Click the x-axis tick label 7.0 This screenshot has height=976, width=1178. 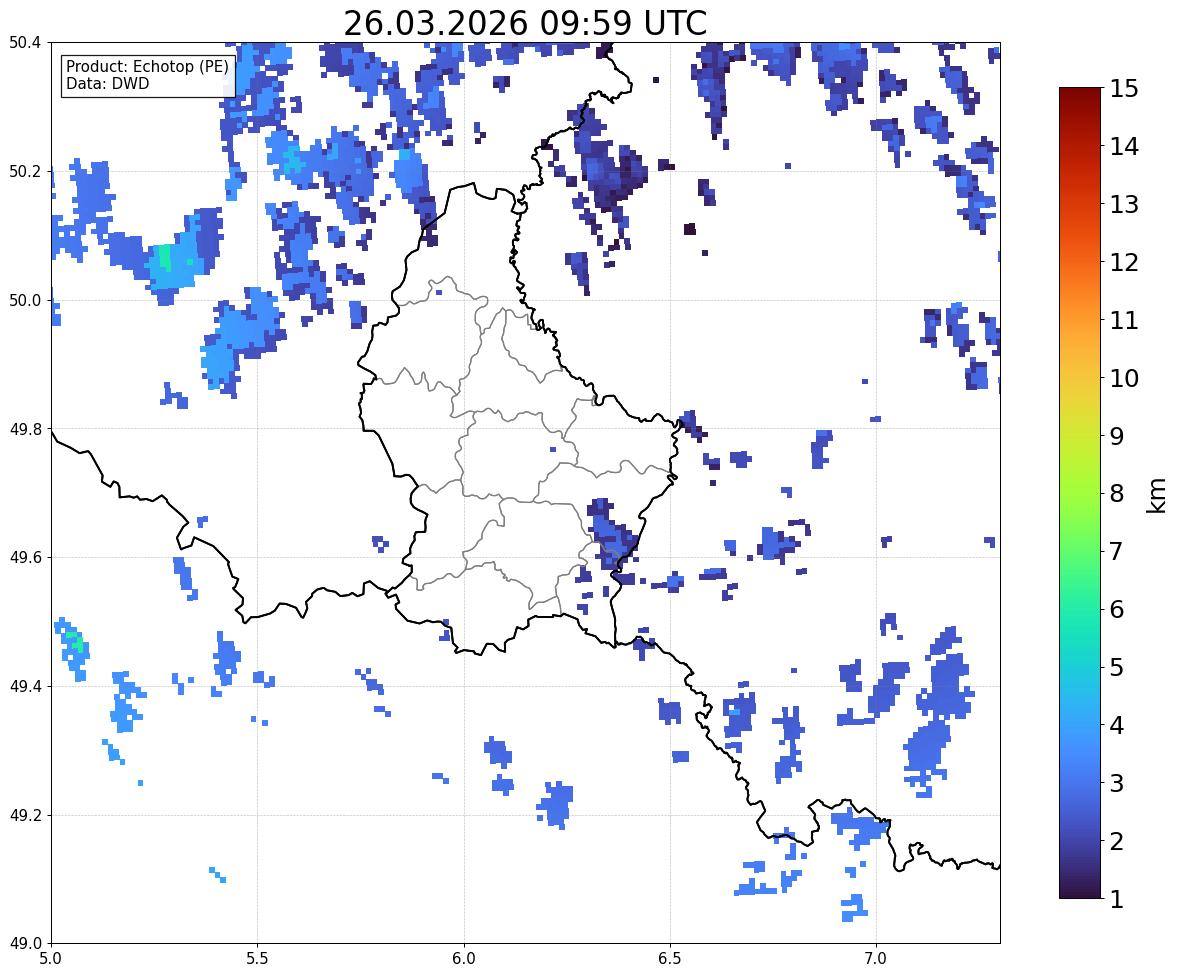coord(876,959)
